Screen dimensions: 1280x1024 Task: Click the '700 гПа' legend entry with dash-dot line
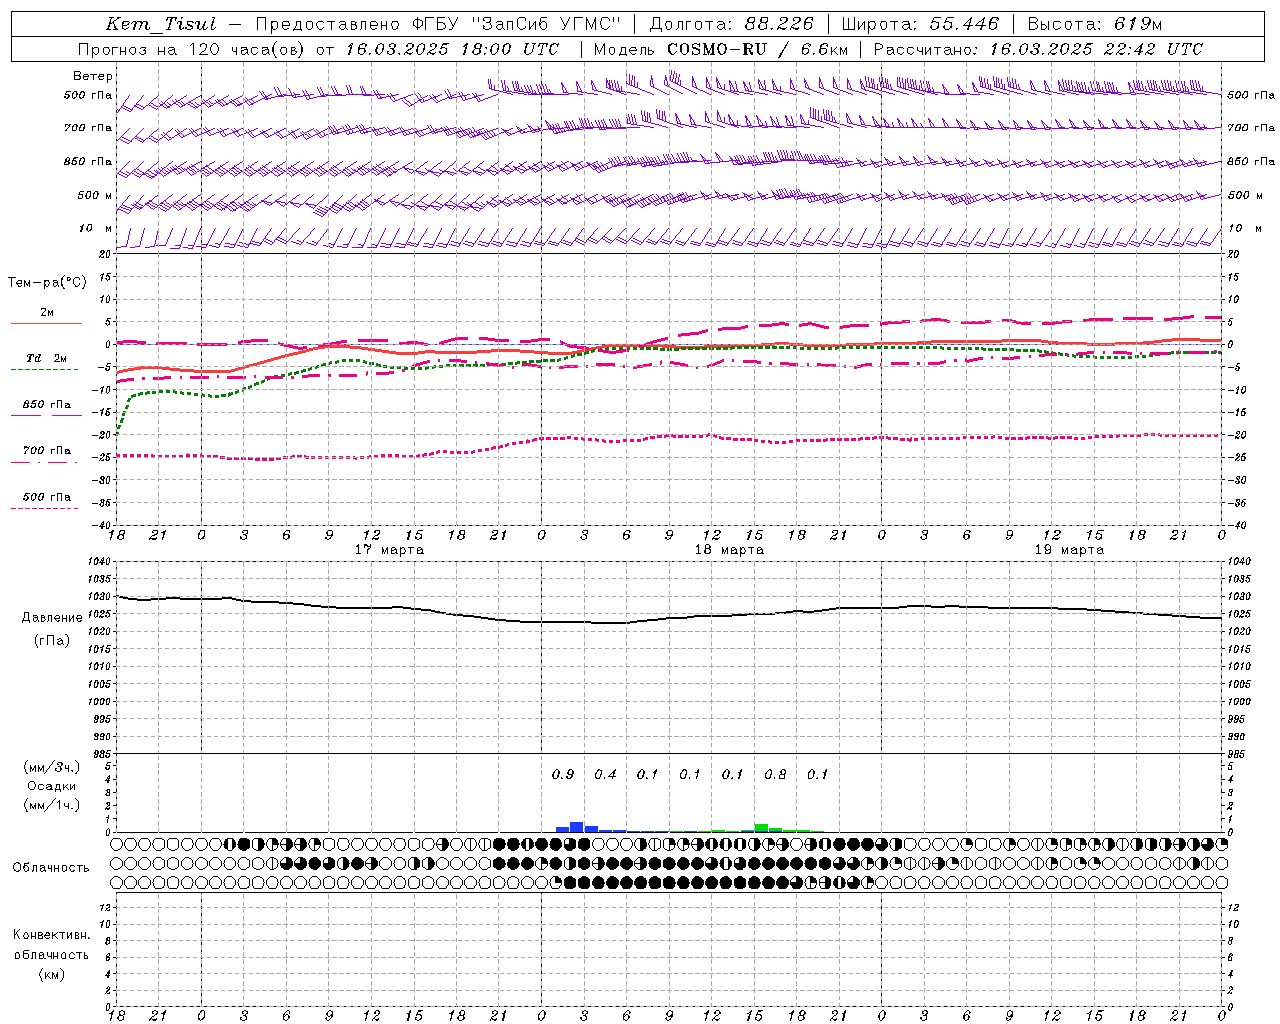coord(47,451)
